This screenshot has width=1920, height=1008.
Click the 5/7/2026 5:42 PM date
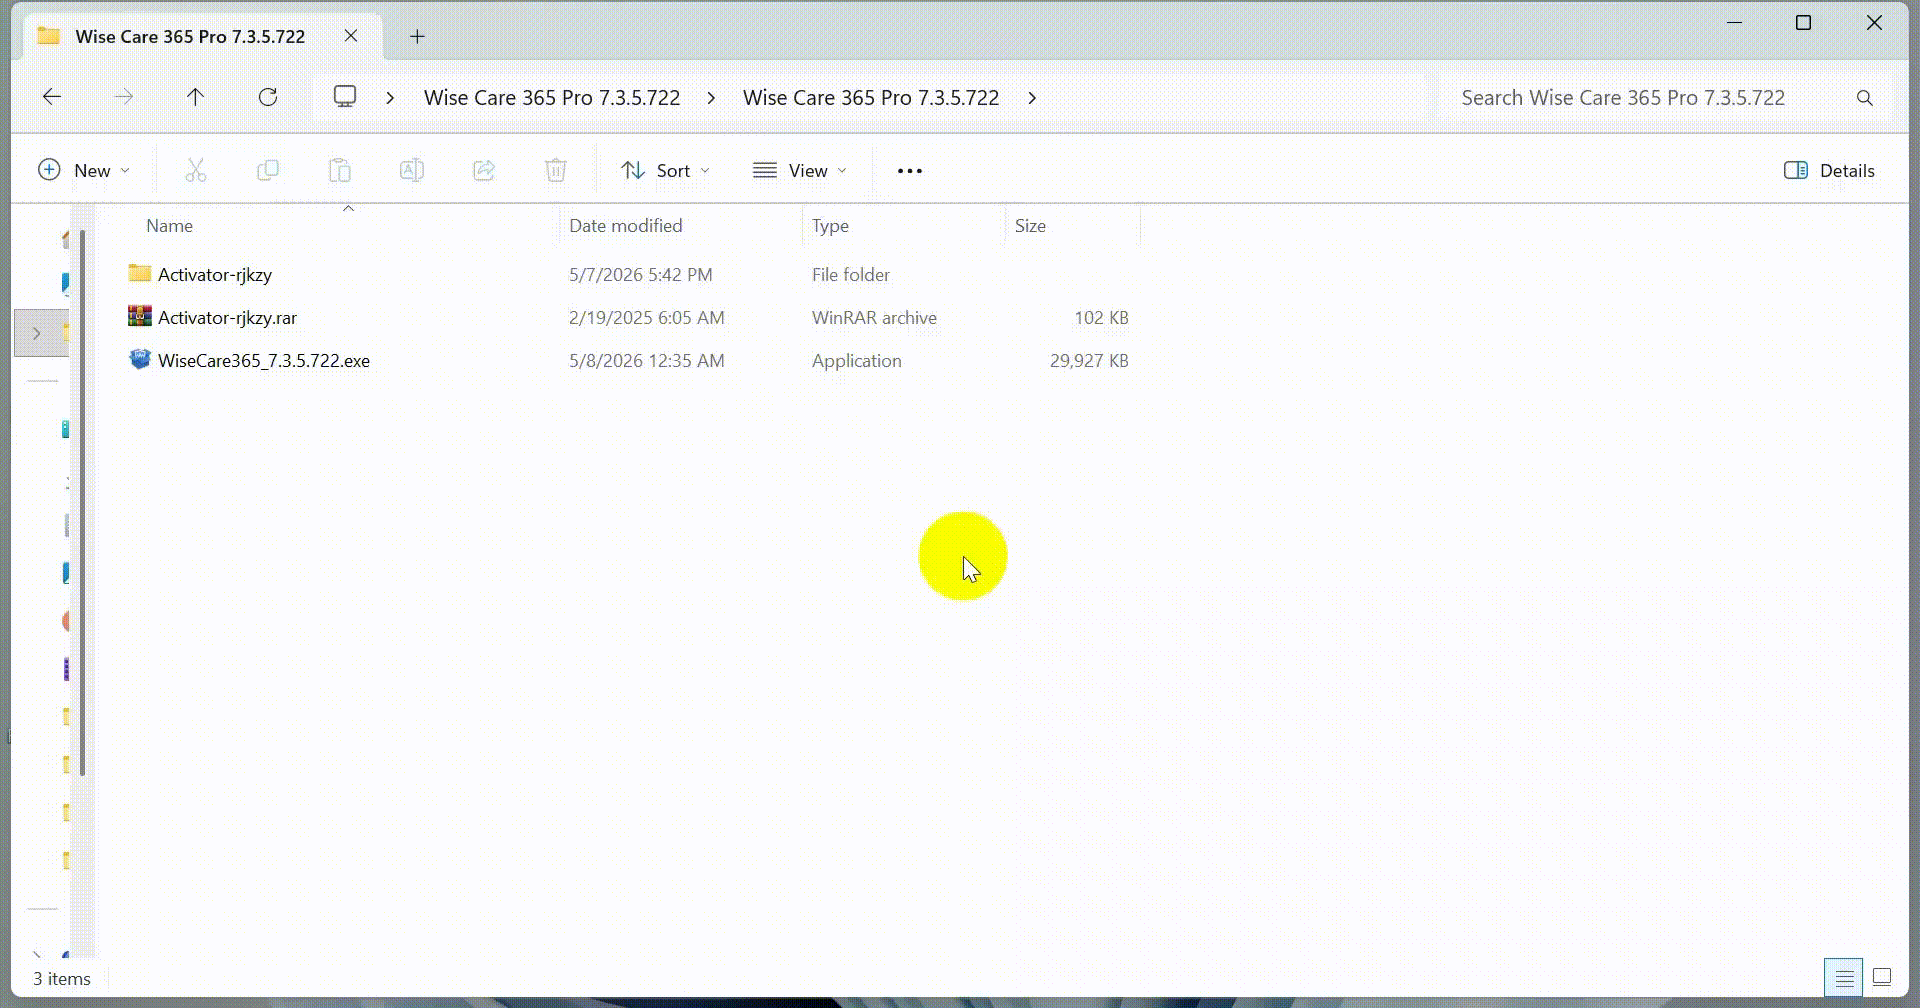coord(641,274)
